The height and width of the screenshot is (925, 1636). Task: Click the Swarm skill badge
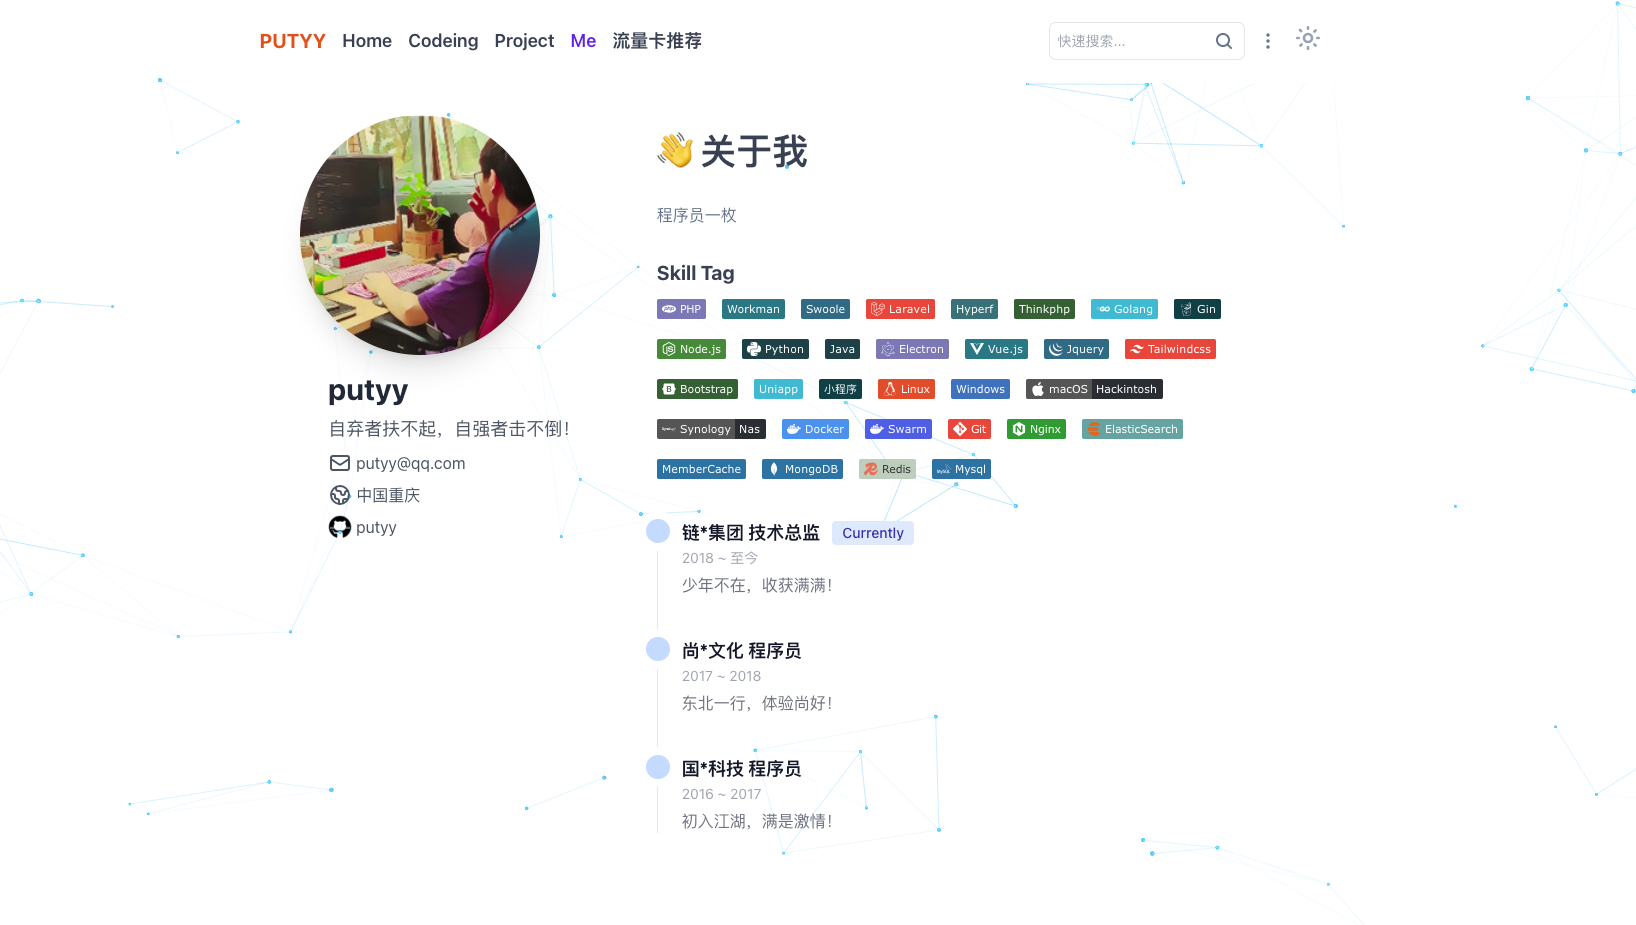898,429
